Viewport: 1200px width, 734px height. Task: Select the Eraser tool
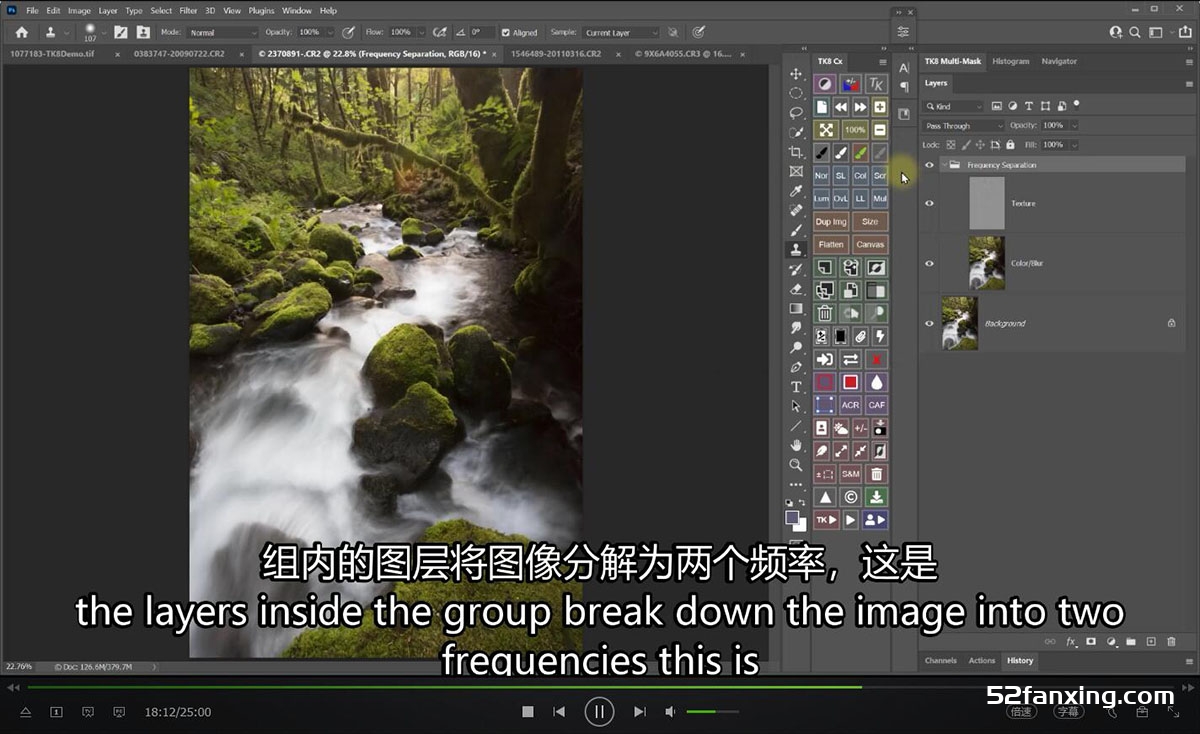click(796, 289)
